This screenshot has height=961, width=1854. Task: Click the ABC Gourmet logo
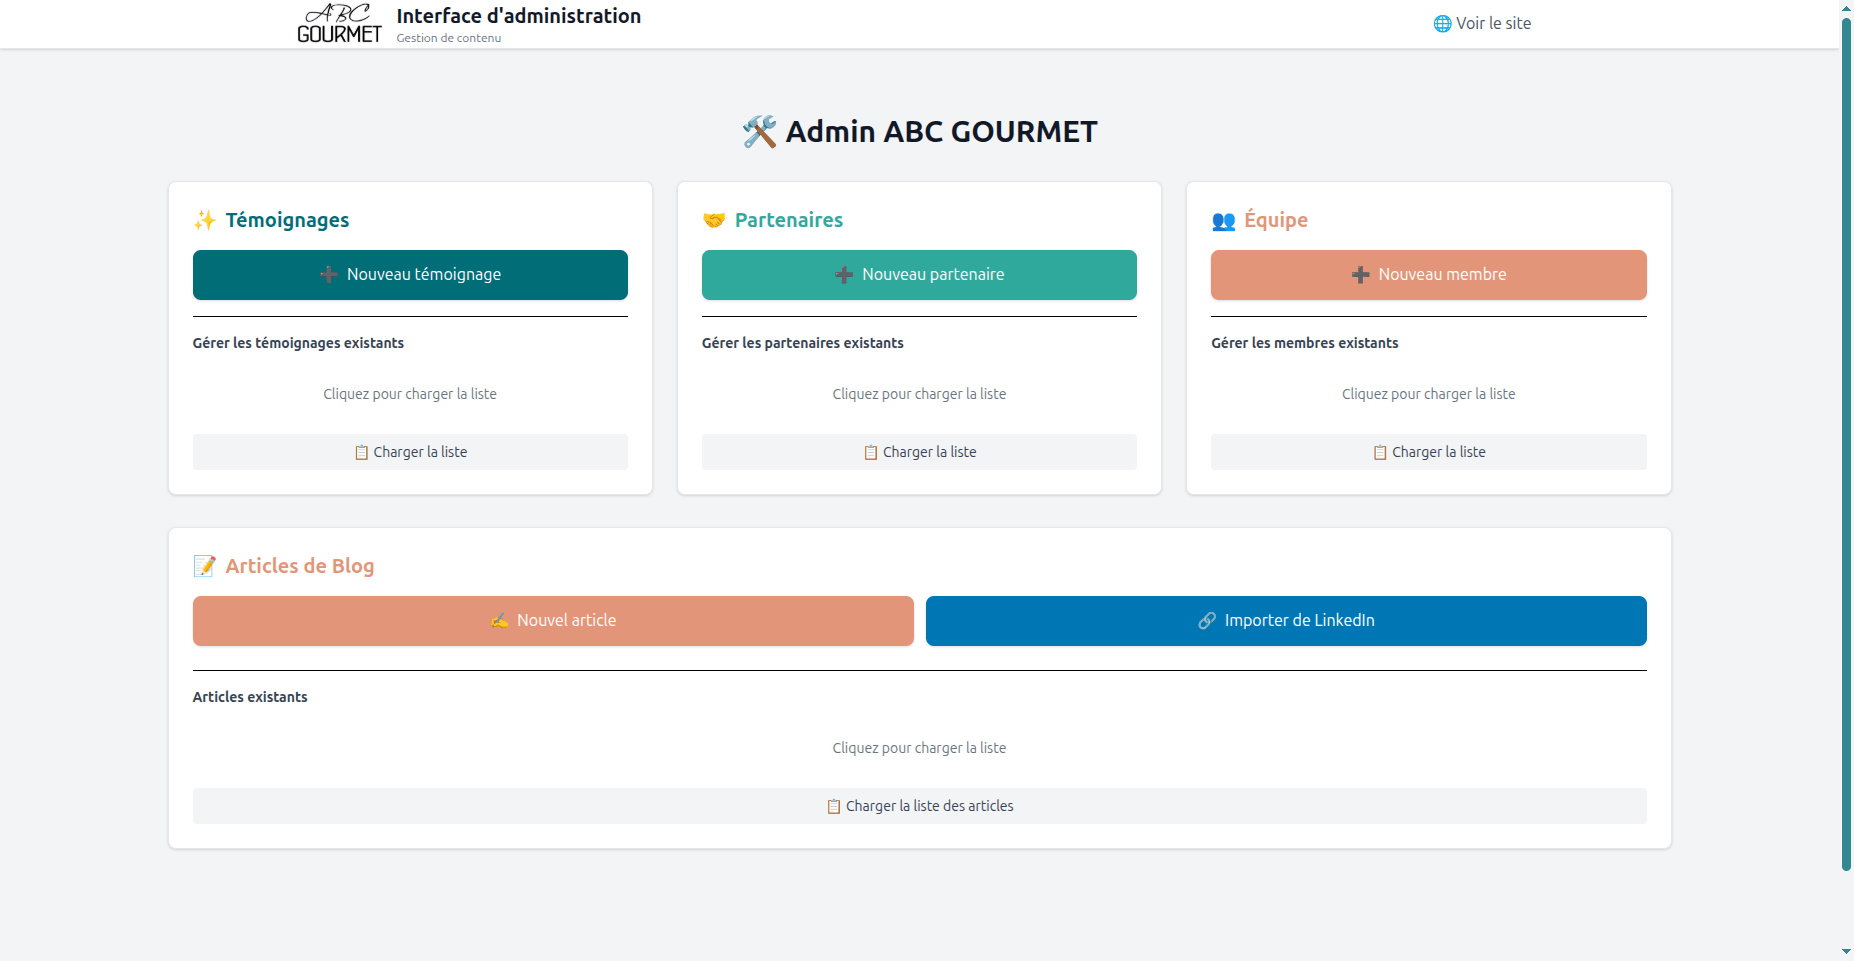(339, 24)
